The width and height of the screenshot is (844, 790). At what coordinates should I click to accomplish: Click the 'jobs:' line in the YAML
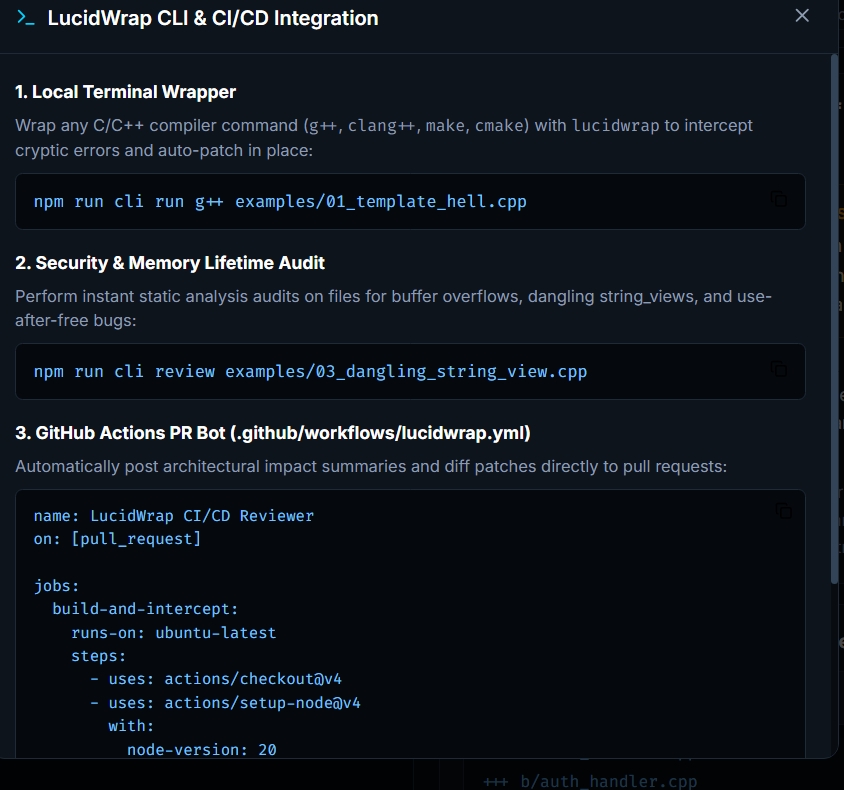click(56, 586)
